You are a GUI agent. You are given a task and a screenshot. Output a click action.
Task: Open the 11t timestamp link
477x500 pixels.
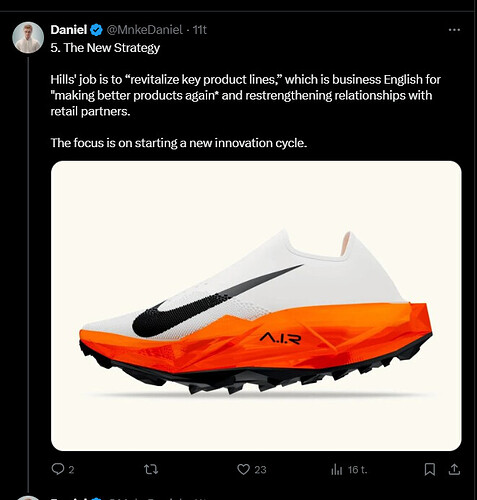point(200,30)
